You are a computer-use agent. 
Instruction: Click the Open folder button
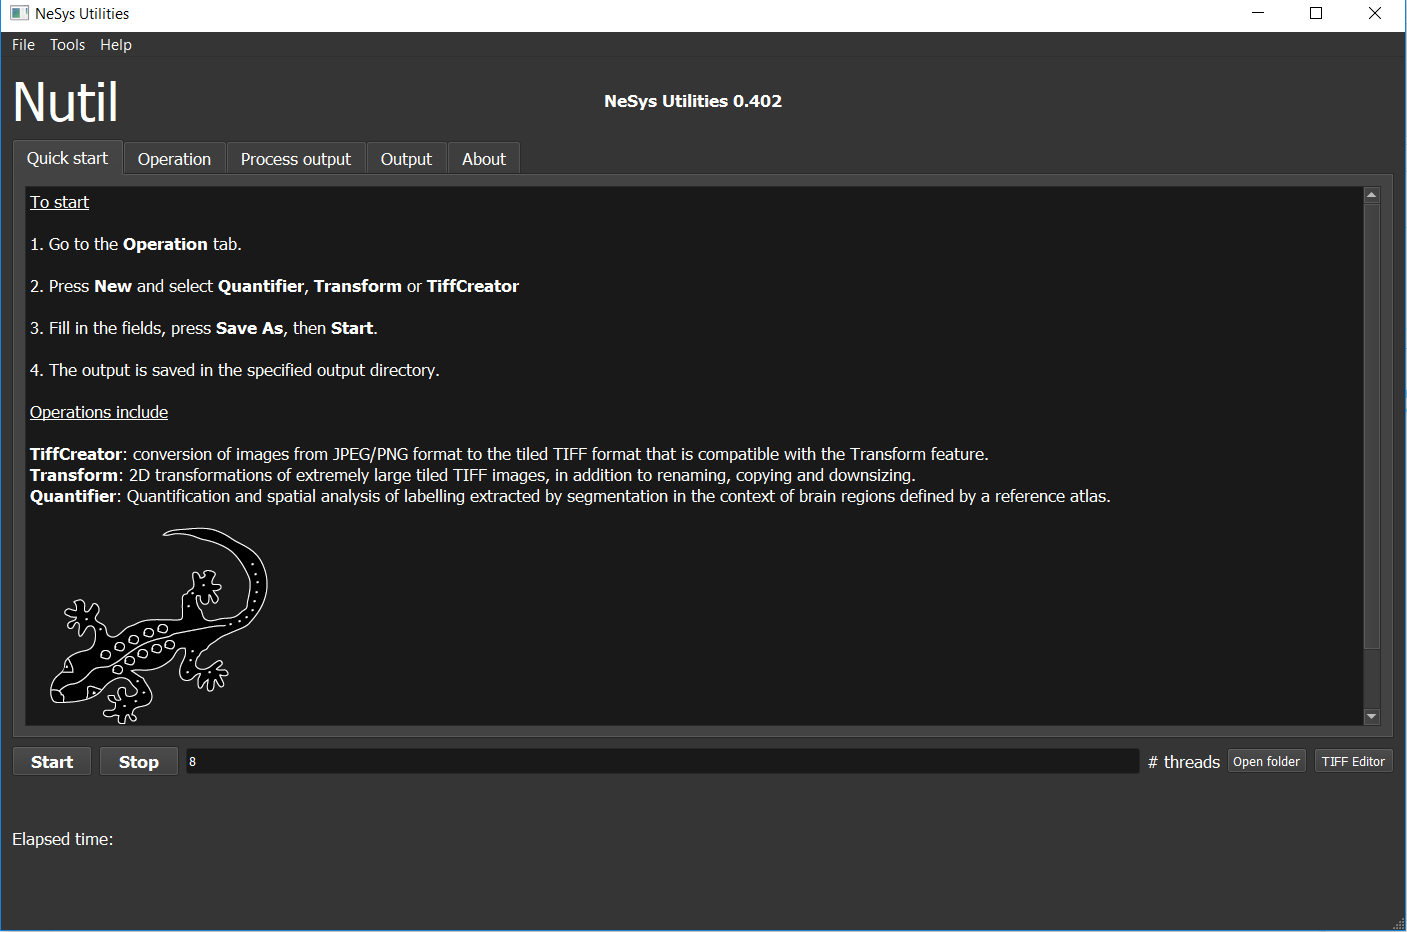(x=1266, y=762)
